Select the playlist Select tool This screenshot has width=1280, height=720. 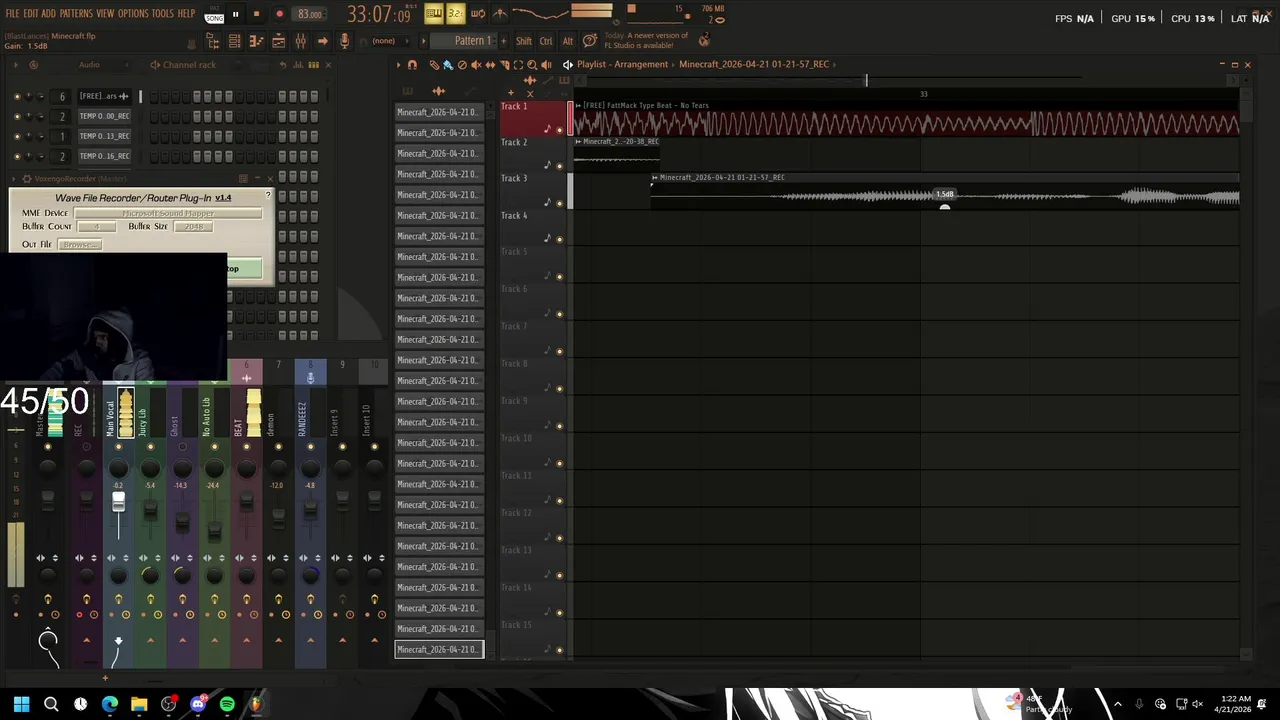tap(518, 65)
